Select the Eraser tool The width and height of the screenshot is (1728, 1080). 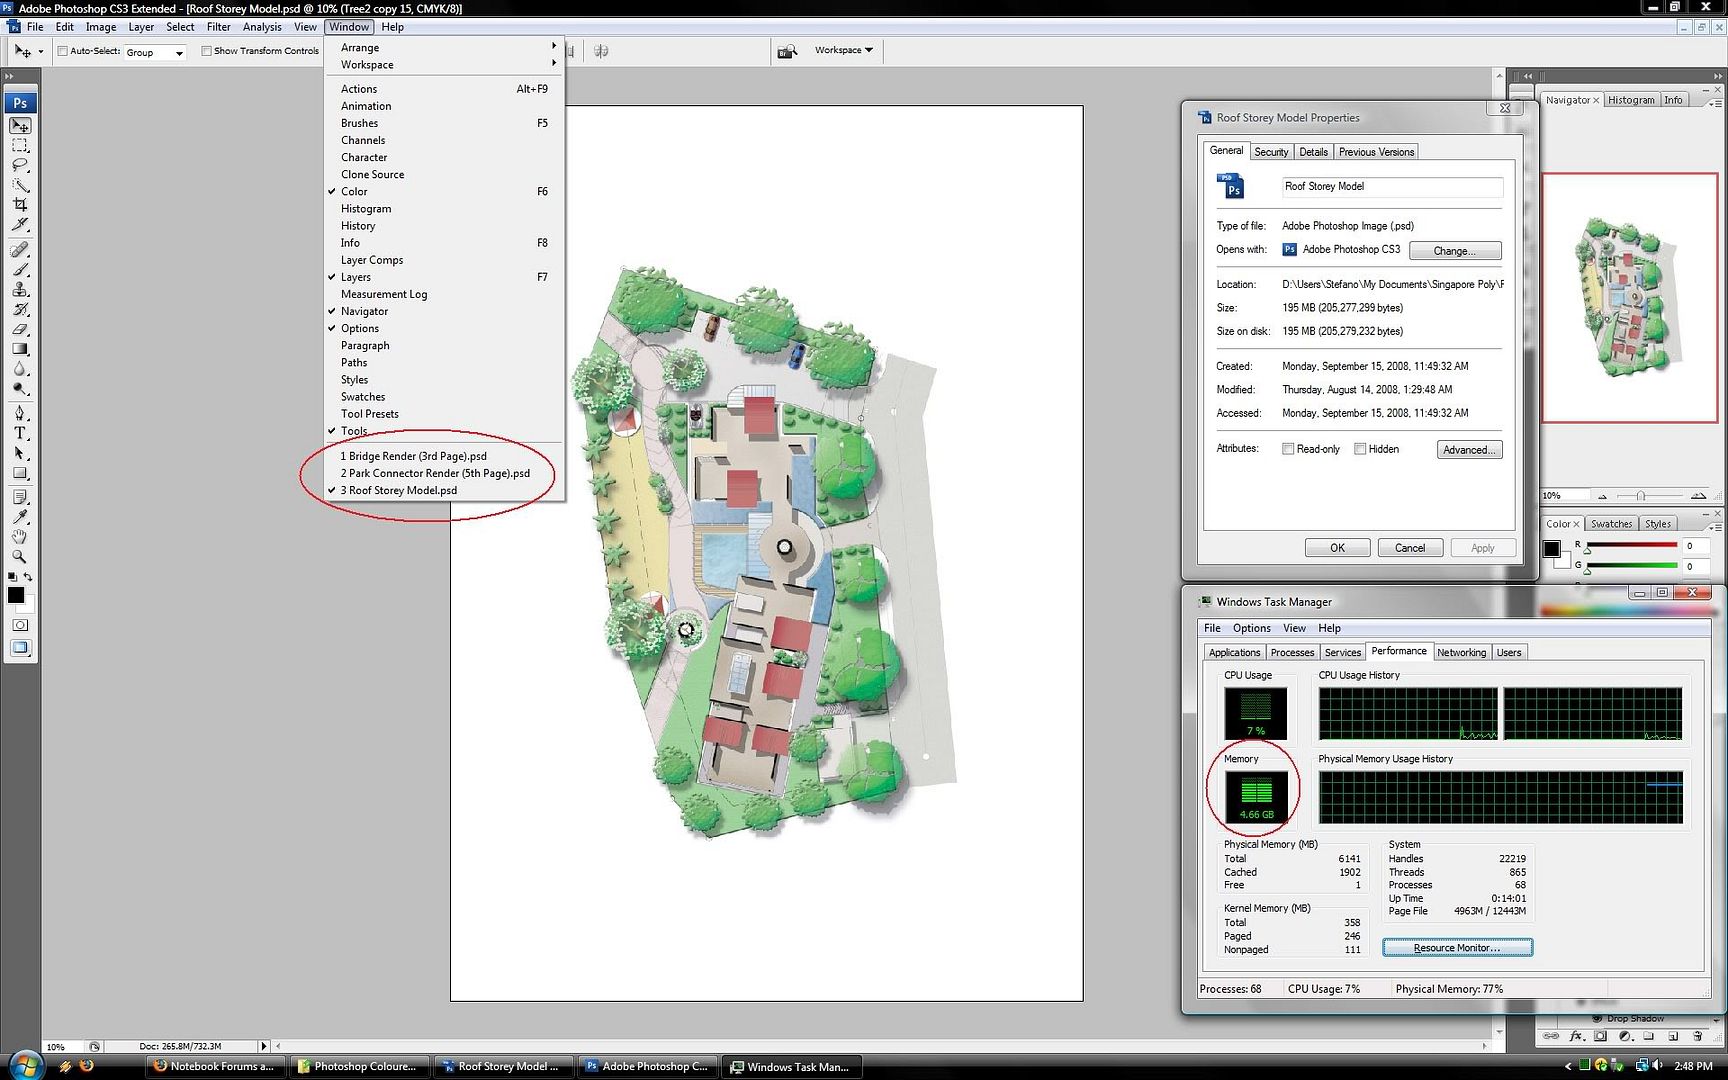pyautogui.click(x=20, y=329)
